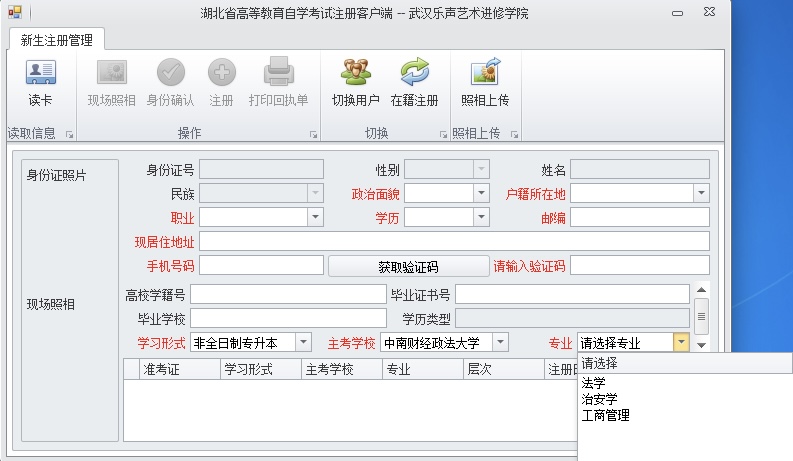The width and height of the screenshot is (793, 461).
Task: Switch to the 新生注册管理 tab
Action: coord(57,40)
